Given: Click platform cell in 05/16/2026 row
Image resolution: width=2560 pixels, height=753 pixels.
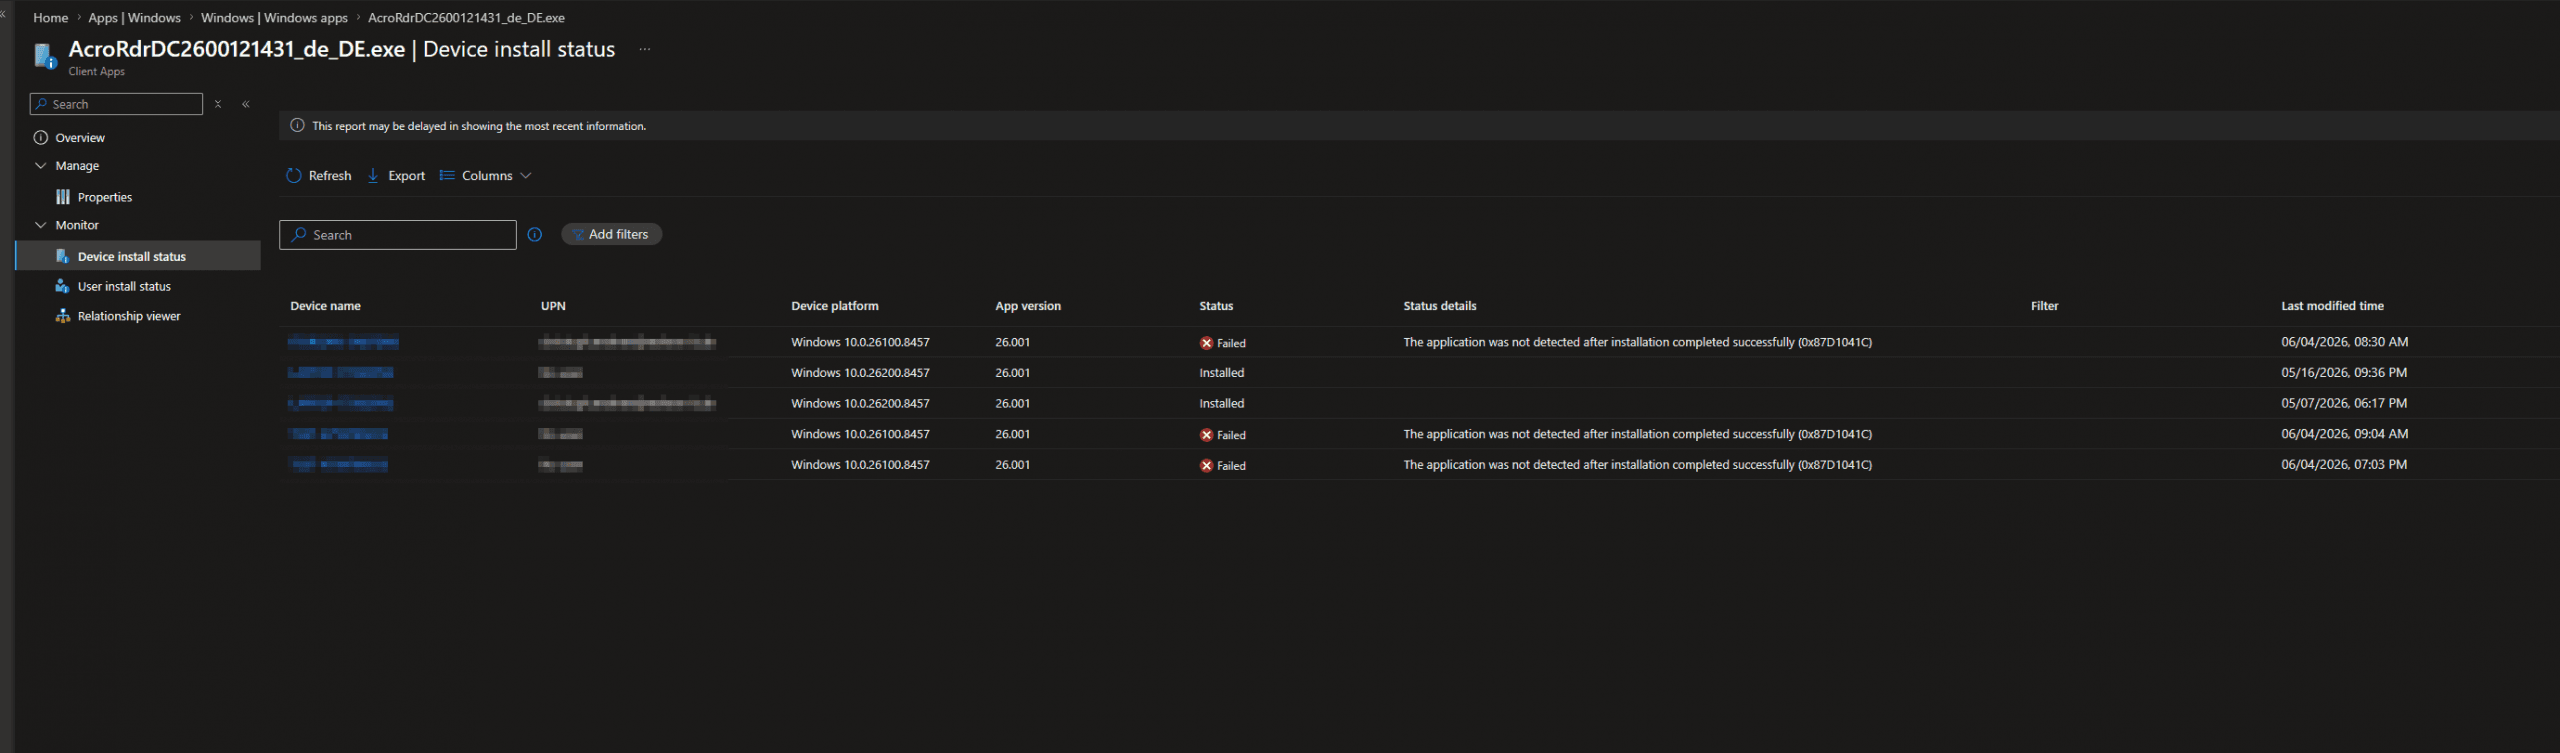Looking at the screenshot, I should (860, 373).
